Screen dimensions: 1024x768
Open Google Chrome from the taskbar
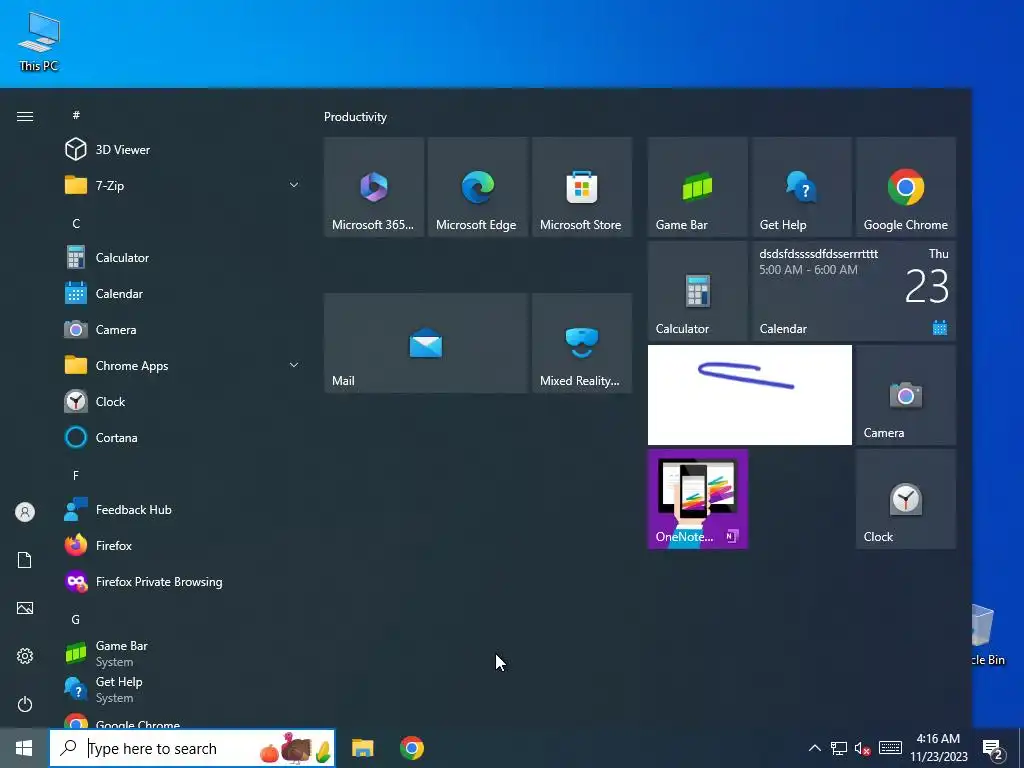click(411, 748)
